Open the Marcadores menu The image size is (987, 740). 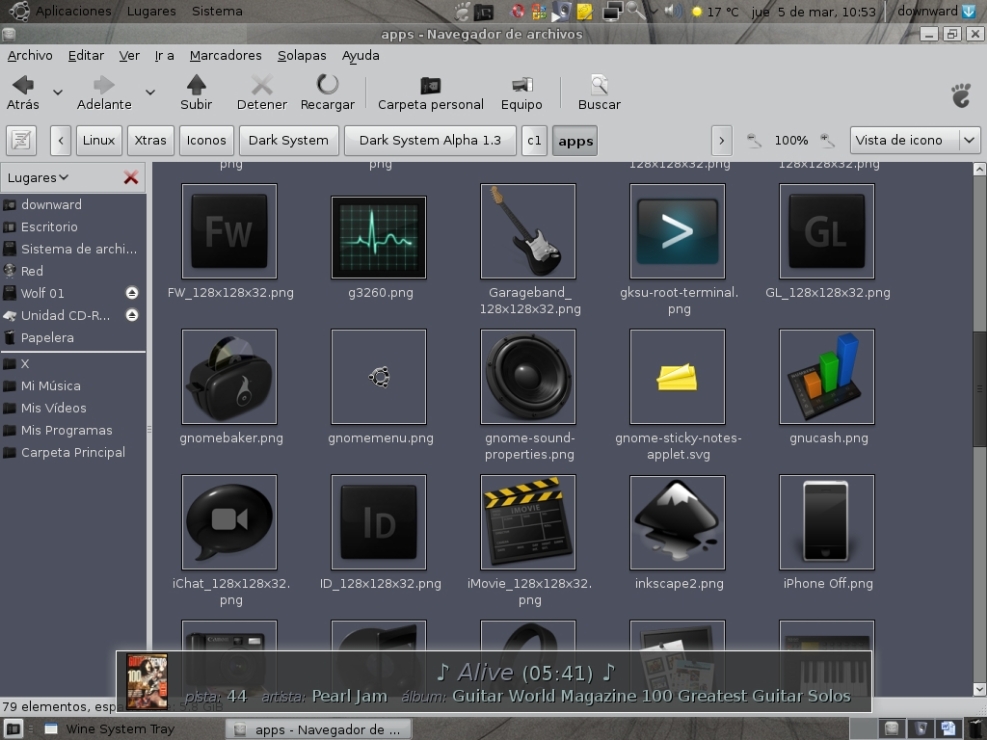pyautogui.click(x=225, y=55)
